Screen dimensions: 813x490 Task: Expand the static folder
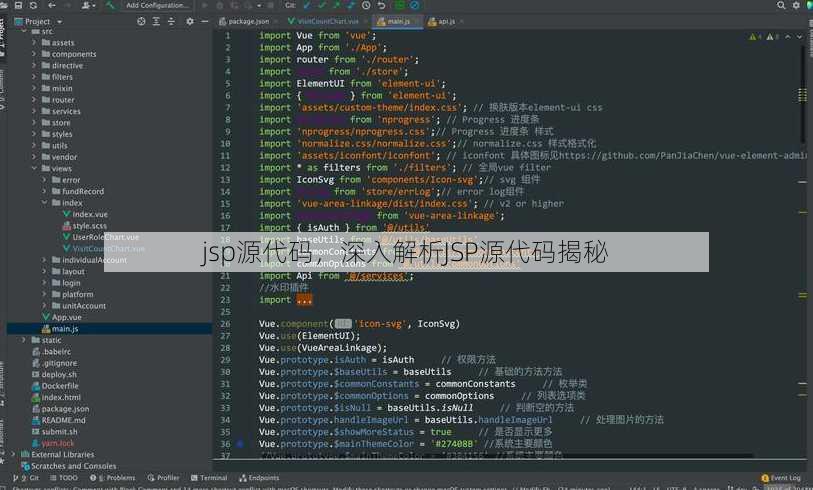[24, 340]
